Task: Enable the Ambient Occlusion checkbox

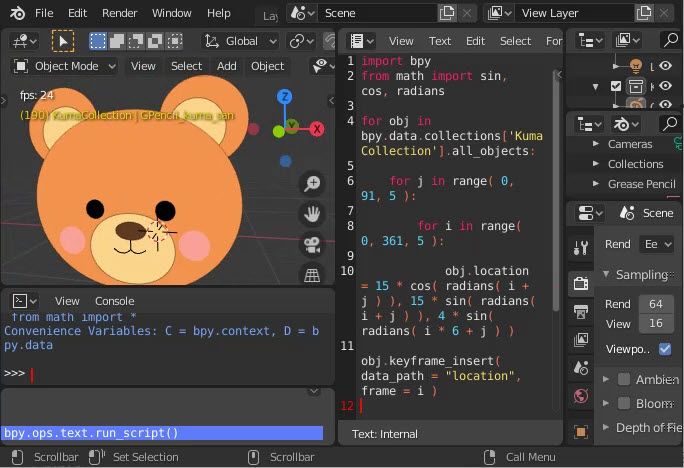Action: point(624,379)
